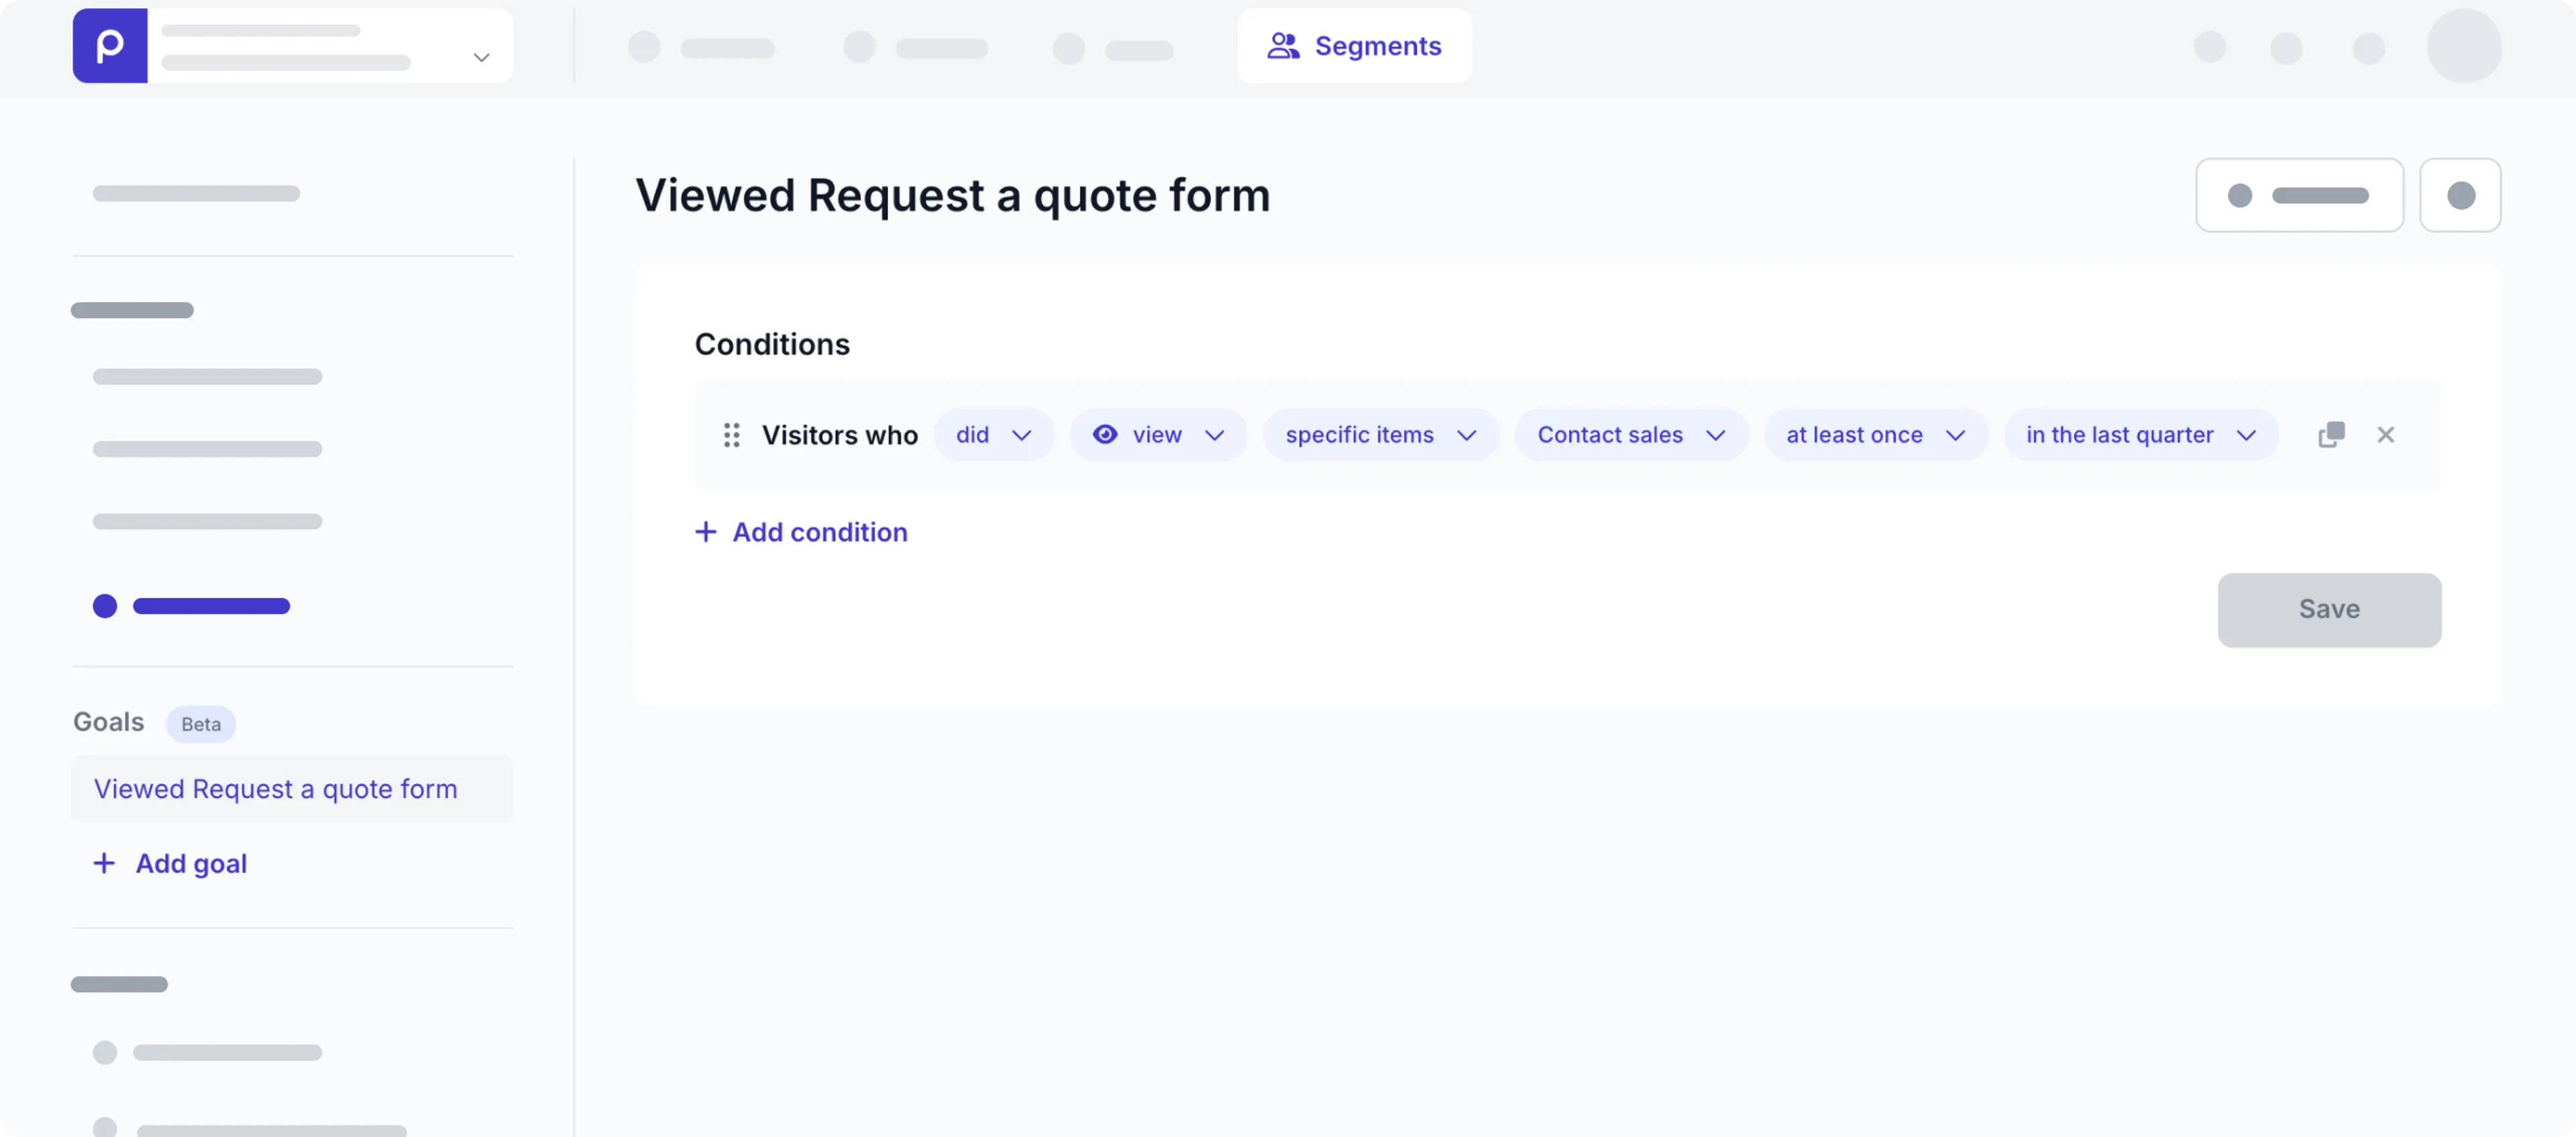Click the plus icon beside Add condition
This screenshot has width=2576, height=1137.
(706, 532)
